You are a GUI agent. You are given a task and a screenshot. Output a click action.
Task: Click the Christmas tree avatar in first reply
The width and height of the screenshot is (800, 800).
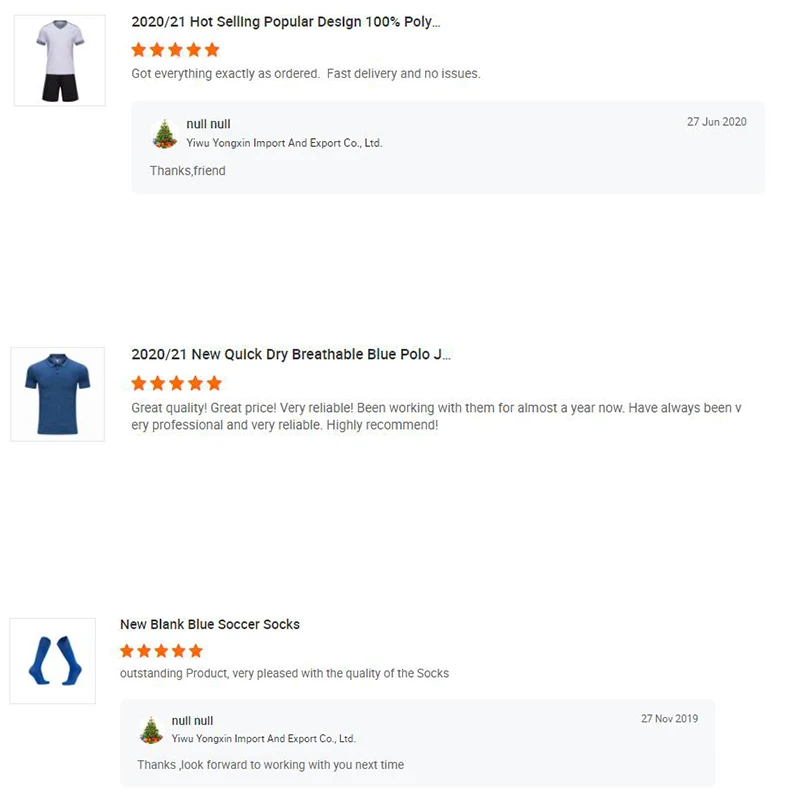165,134
